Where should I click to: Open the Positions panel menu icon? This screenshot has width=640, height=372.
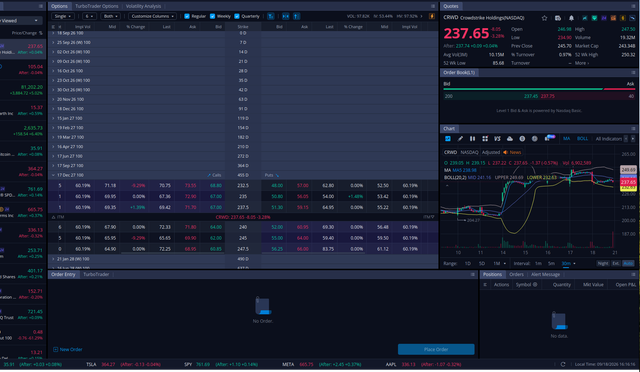point(633,275)
